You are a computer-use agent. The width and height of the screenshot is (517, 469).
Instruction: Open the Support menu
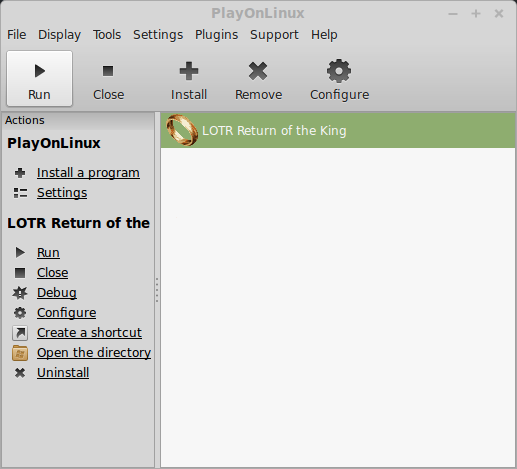pos(274,35)
